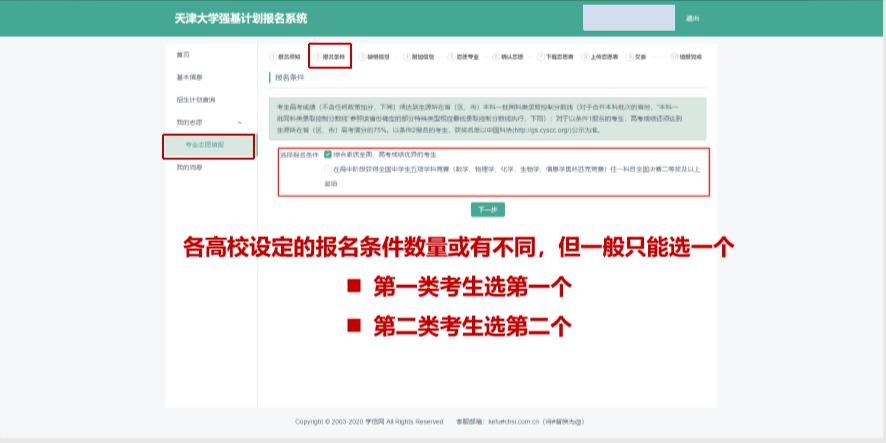The height and width of the screenshot is (443, 886).
Task: Open 我的消息 in the sidebar
Action: [189, 168]
